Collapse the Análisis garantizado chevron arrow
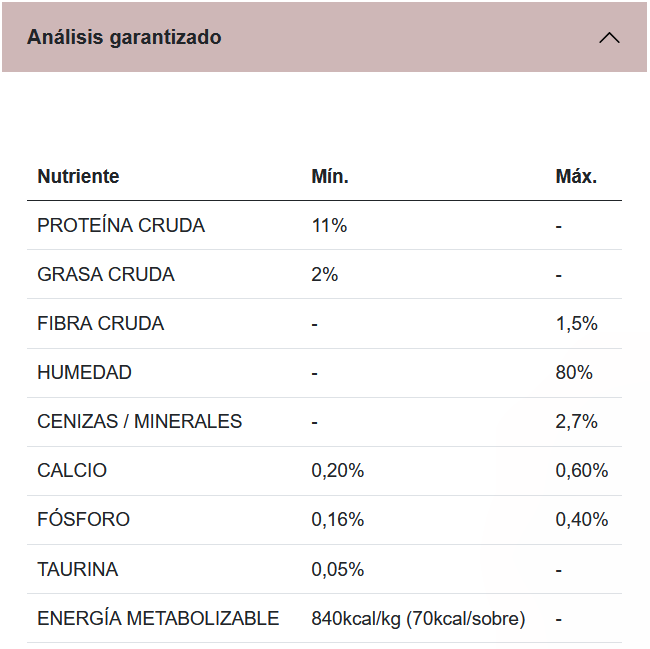This screenshot has height=649, width=650. pos(608,38)
